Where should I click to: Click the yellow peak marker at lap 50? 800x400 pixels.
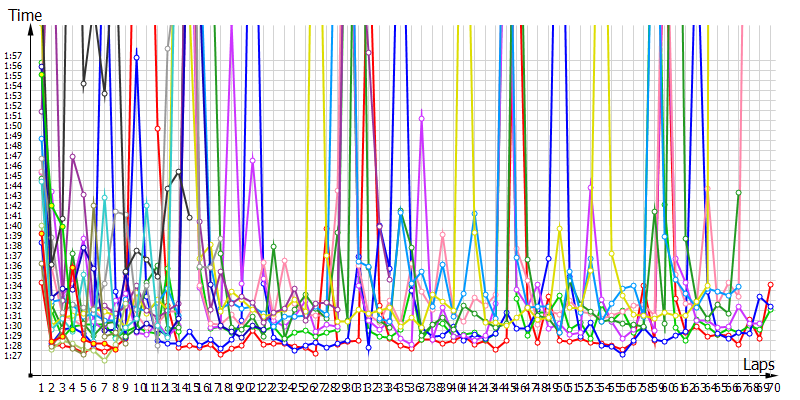559,228
